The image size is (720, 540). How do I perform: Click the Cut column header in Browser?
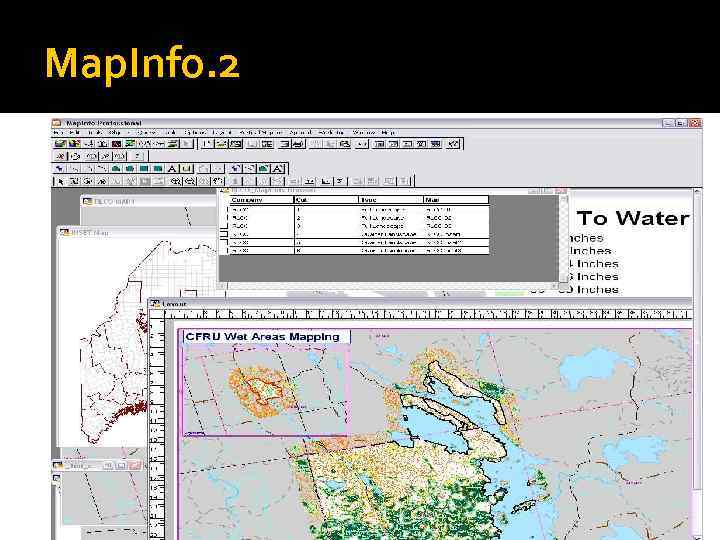(x=326, y=200)
